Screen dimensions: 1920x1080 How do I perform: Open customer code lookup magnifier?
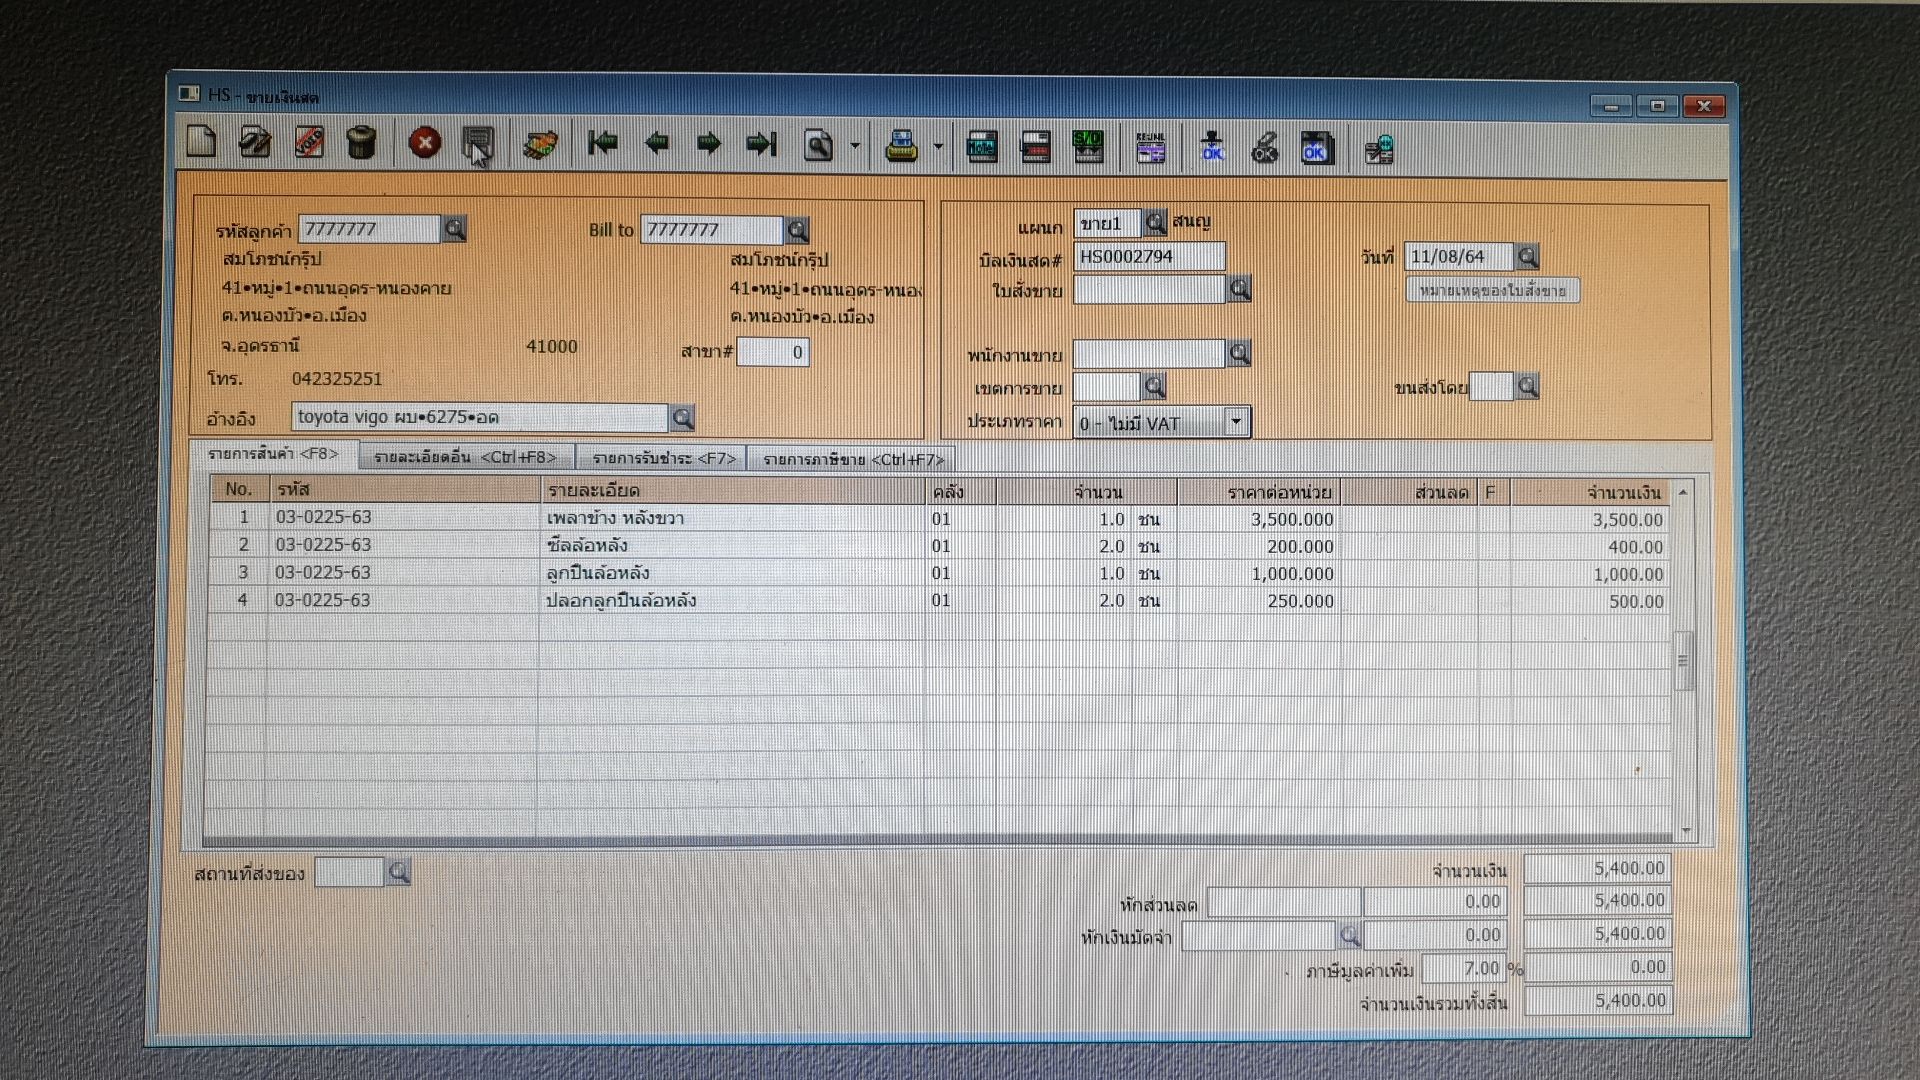tap(455, 229)
